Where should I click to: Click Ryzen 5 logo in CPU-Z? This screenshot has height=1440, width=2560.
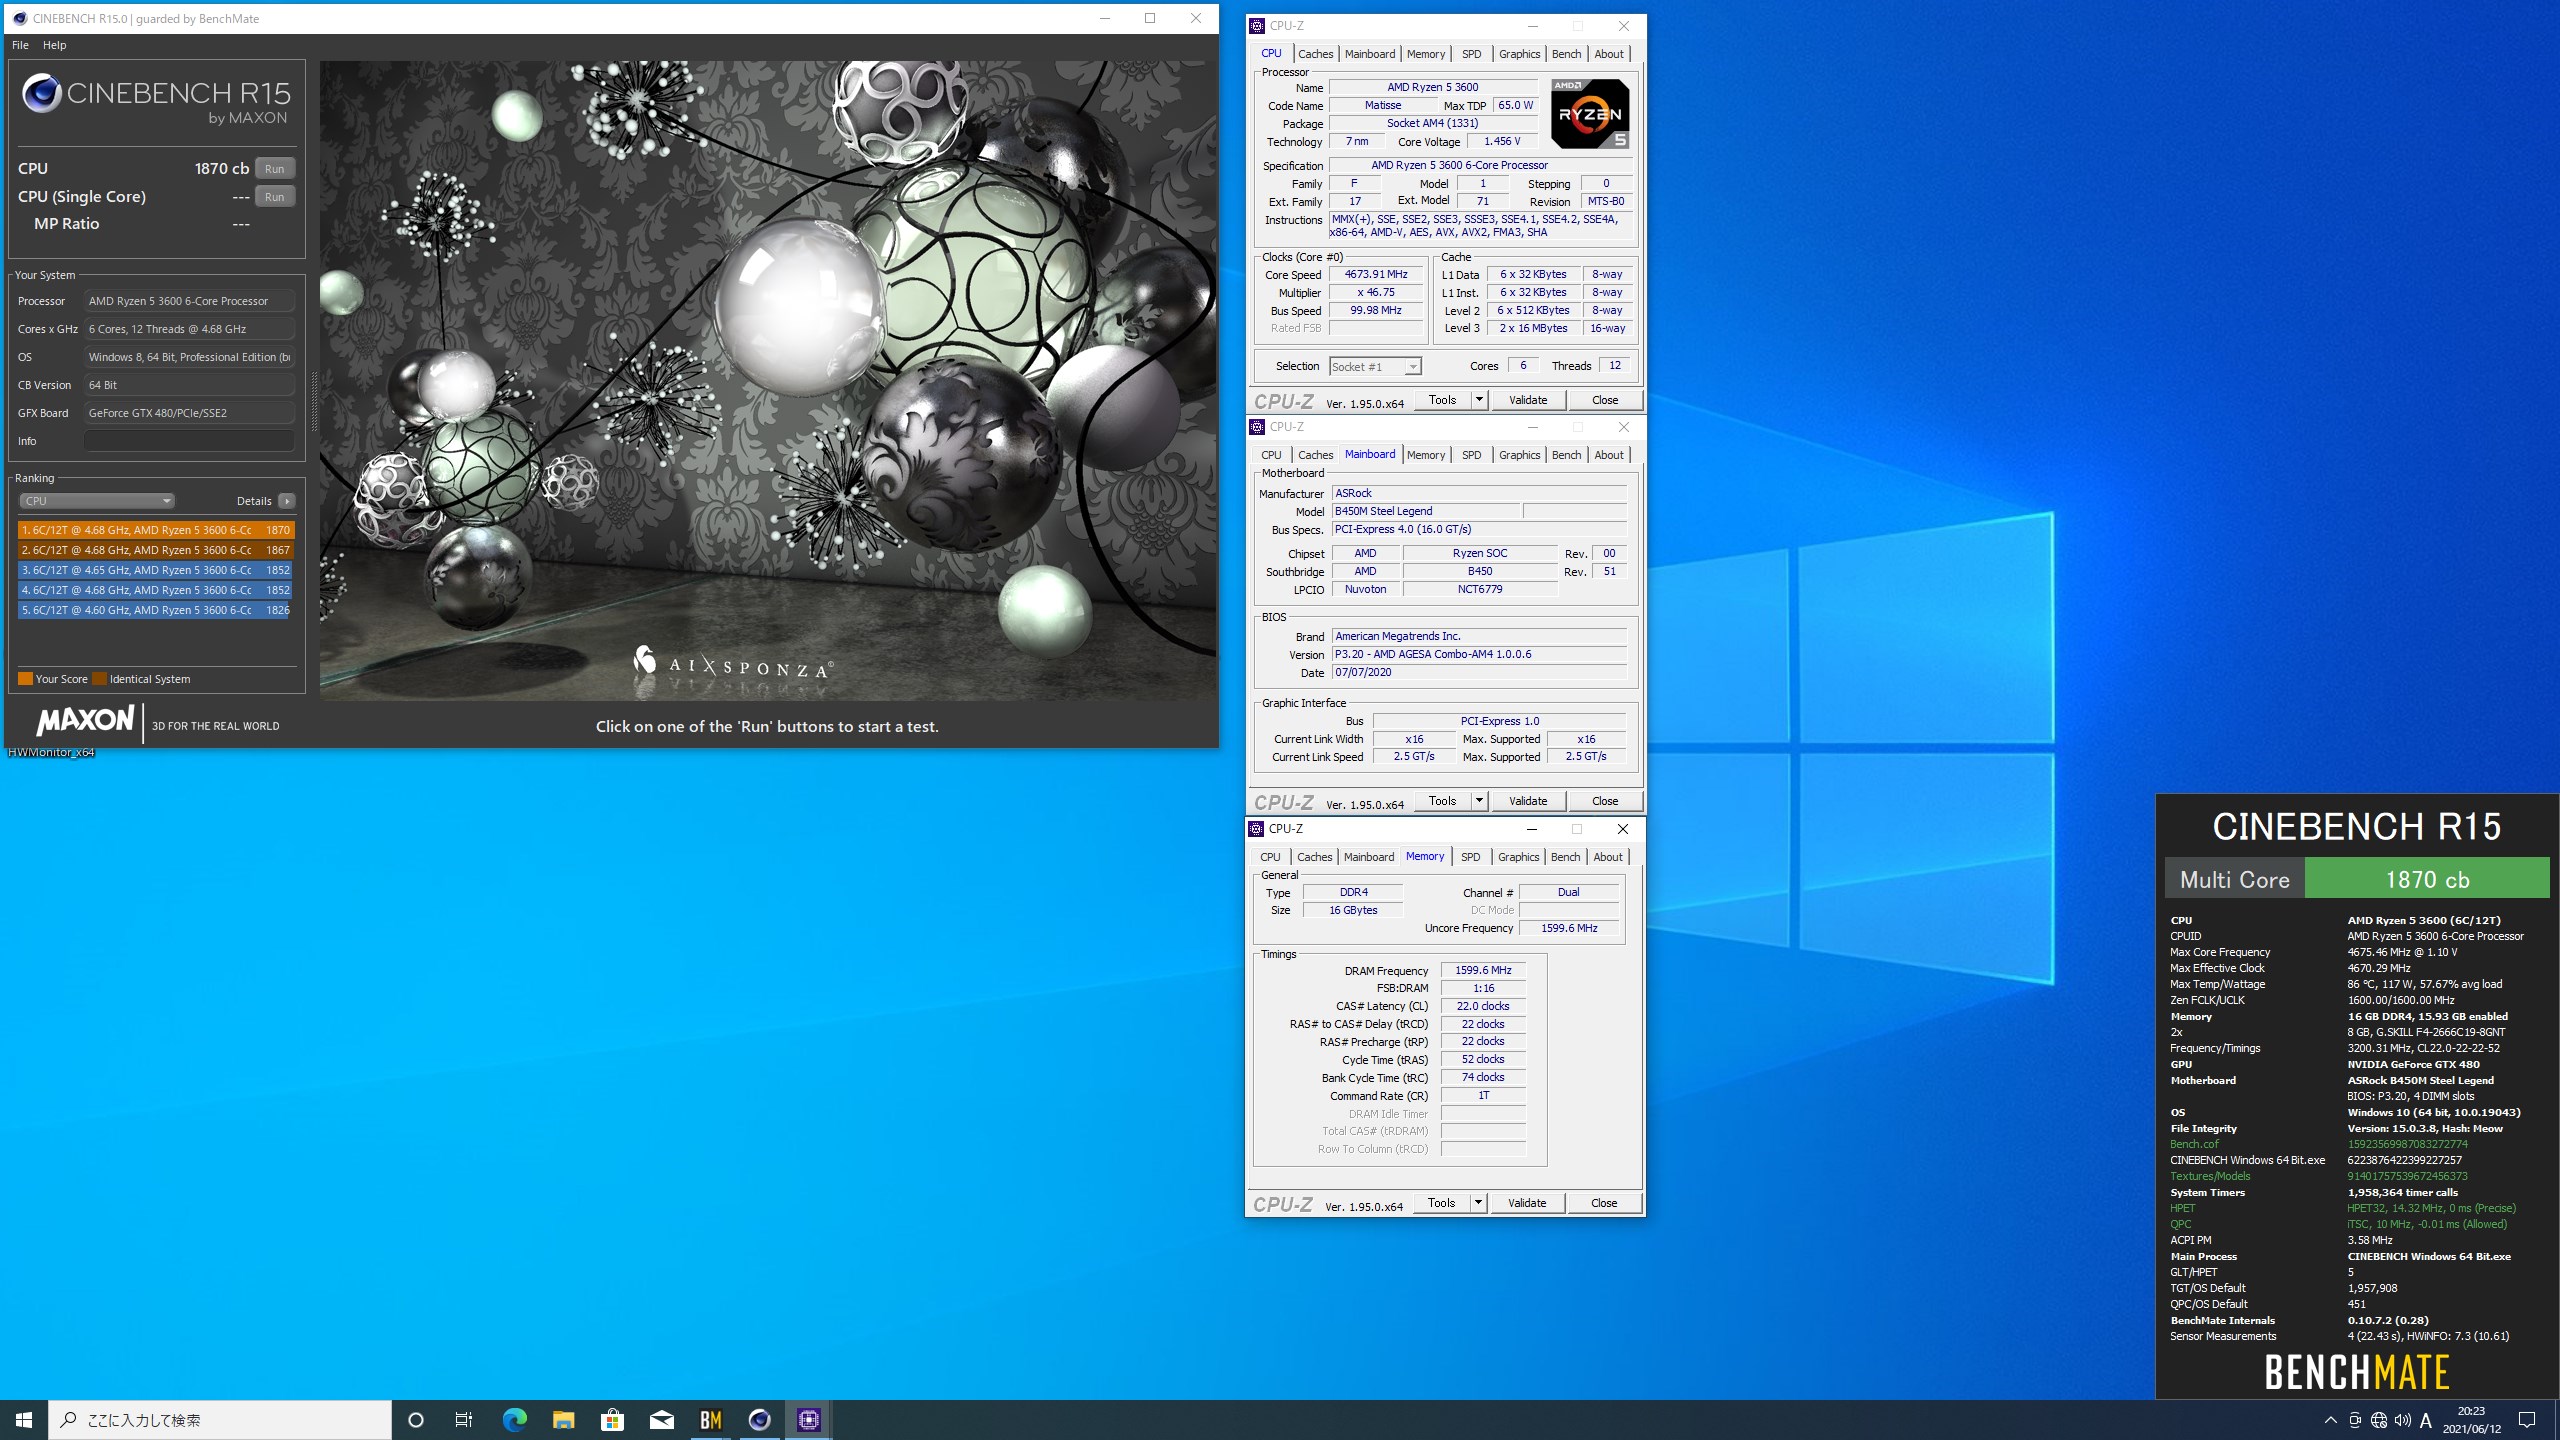point(1590,113)
